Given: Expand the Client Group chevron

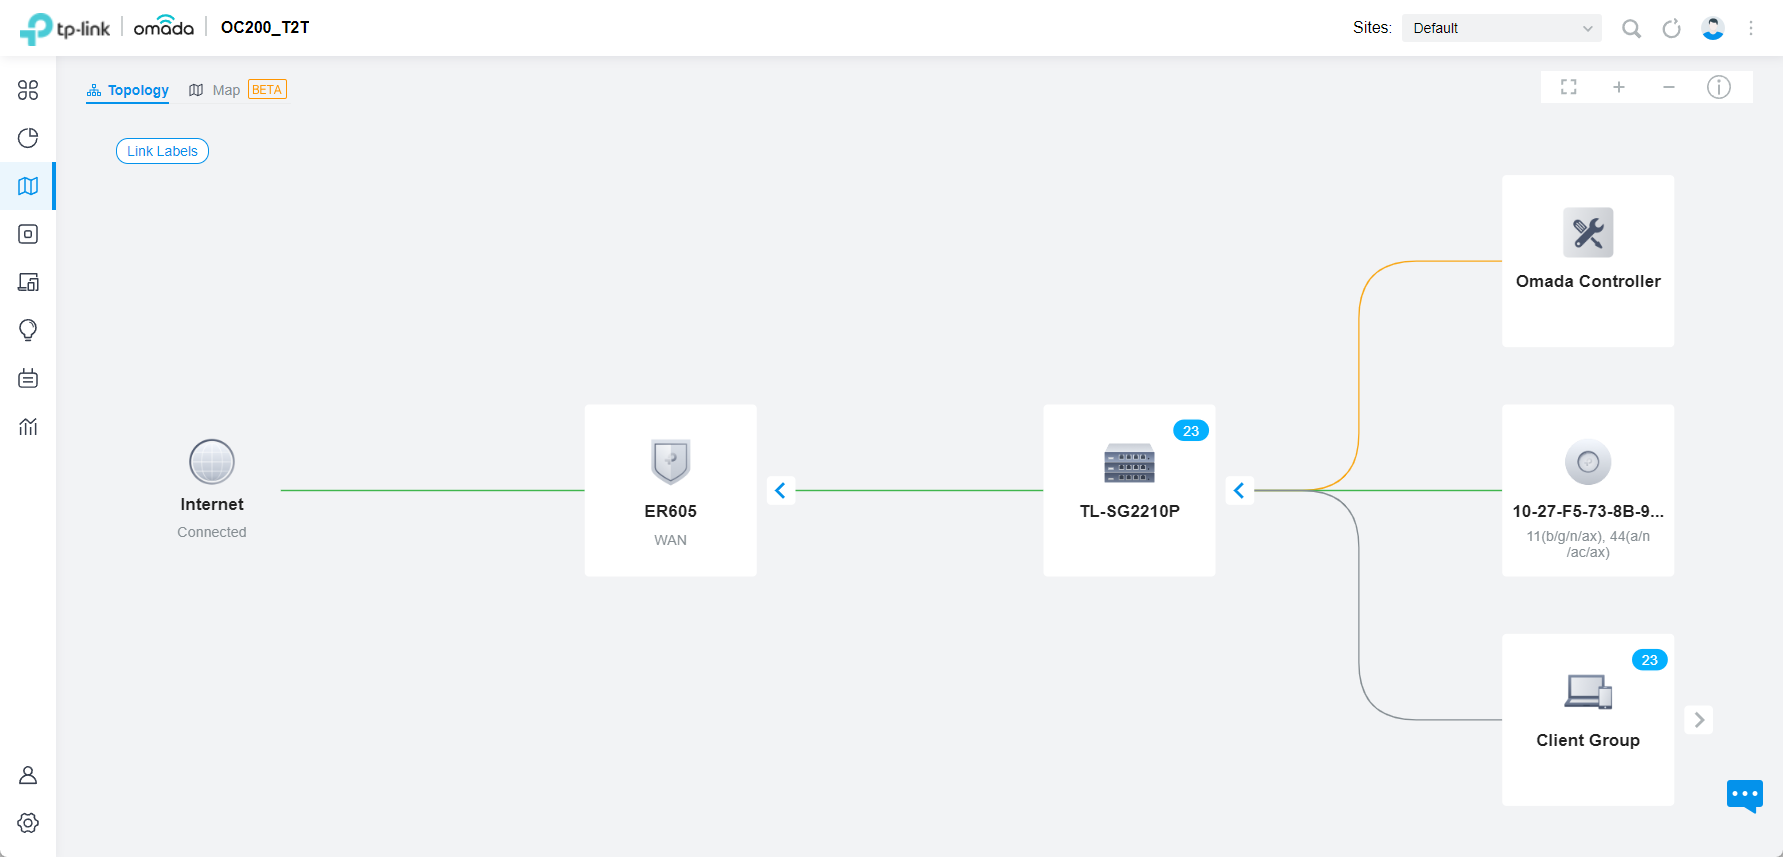Looking at the screenshot, I should point(1698,719).
